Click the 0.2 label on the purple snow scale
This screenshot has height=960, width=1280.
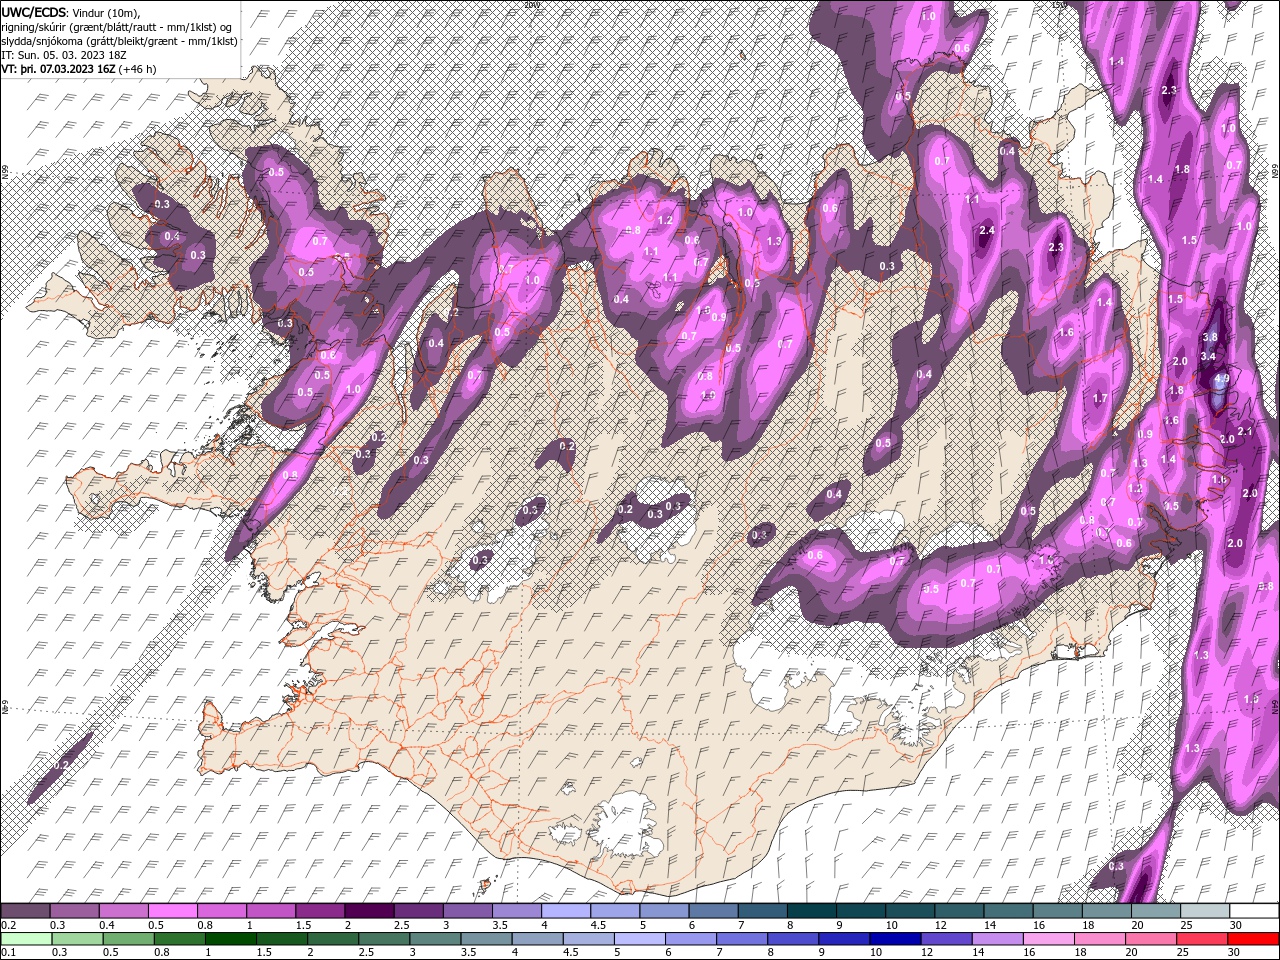click(8, 925)
